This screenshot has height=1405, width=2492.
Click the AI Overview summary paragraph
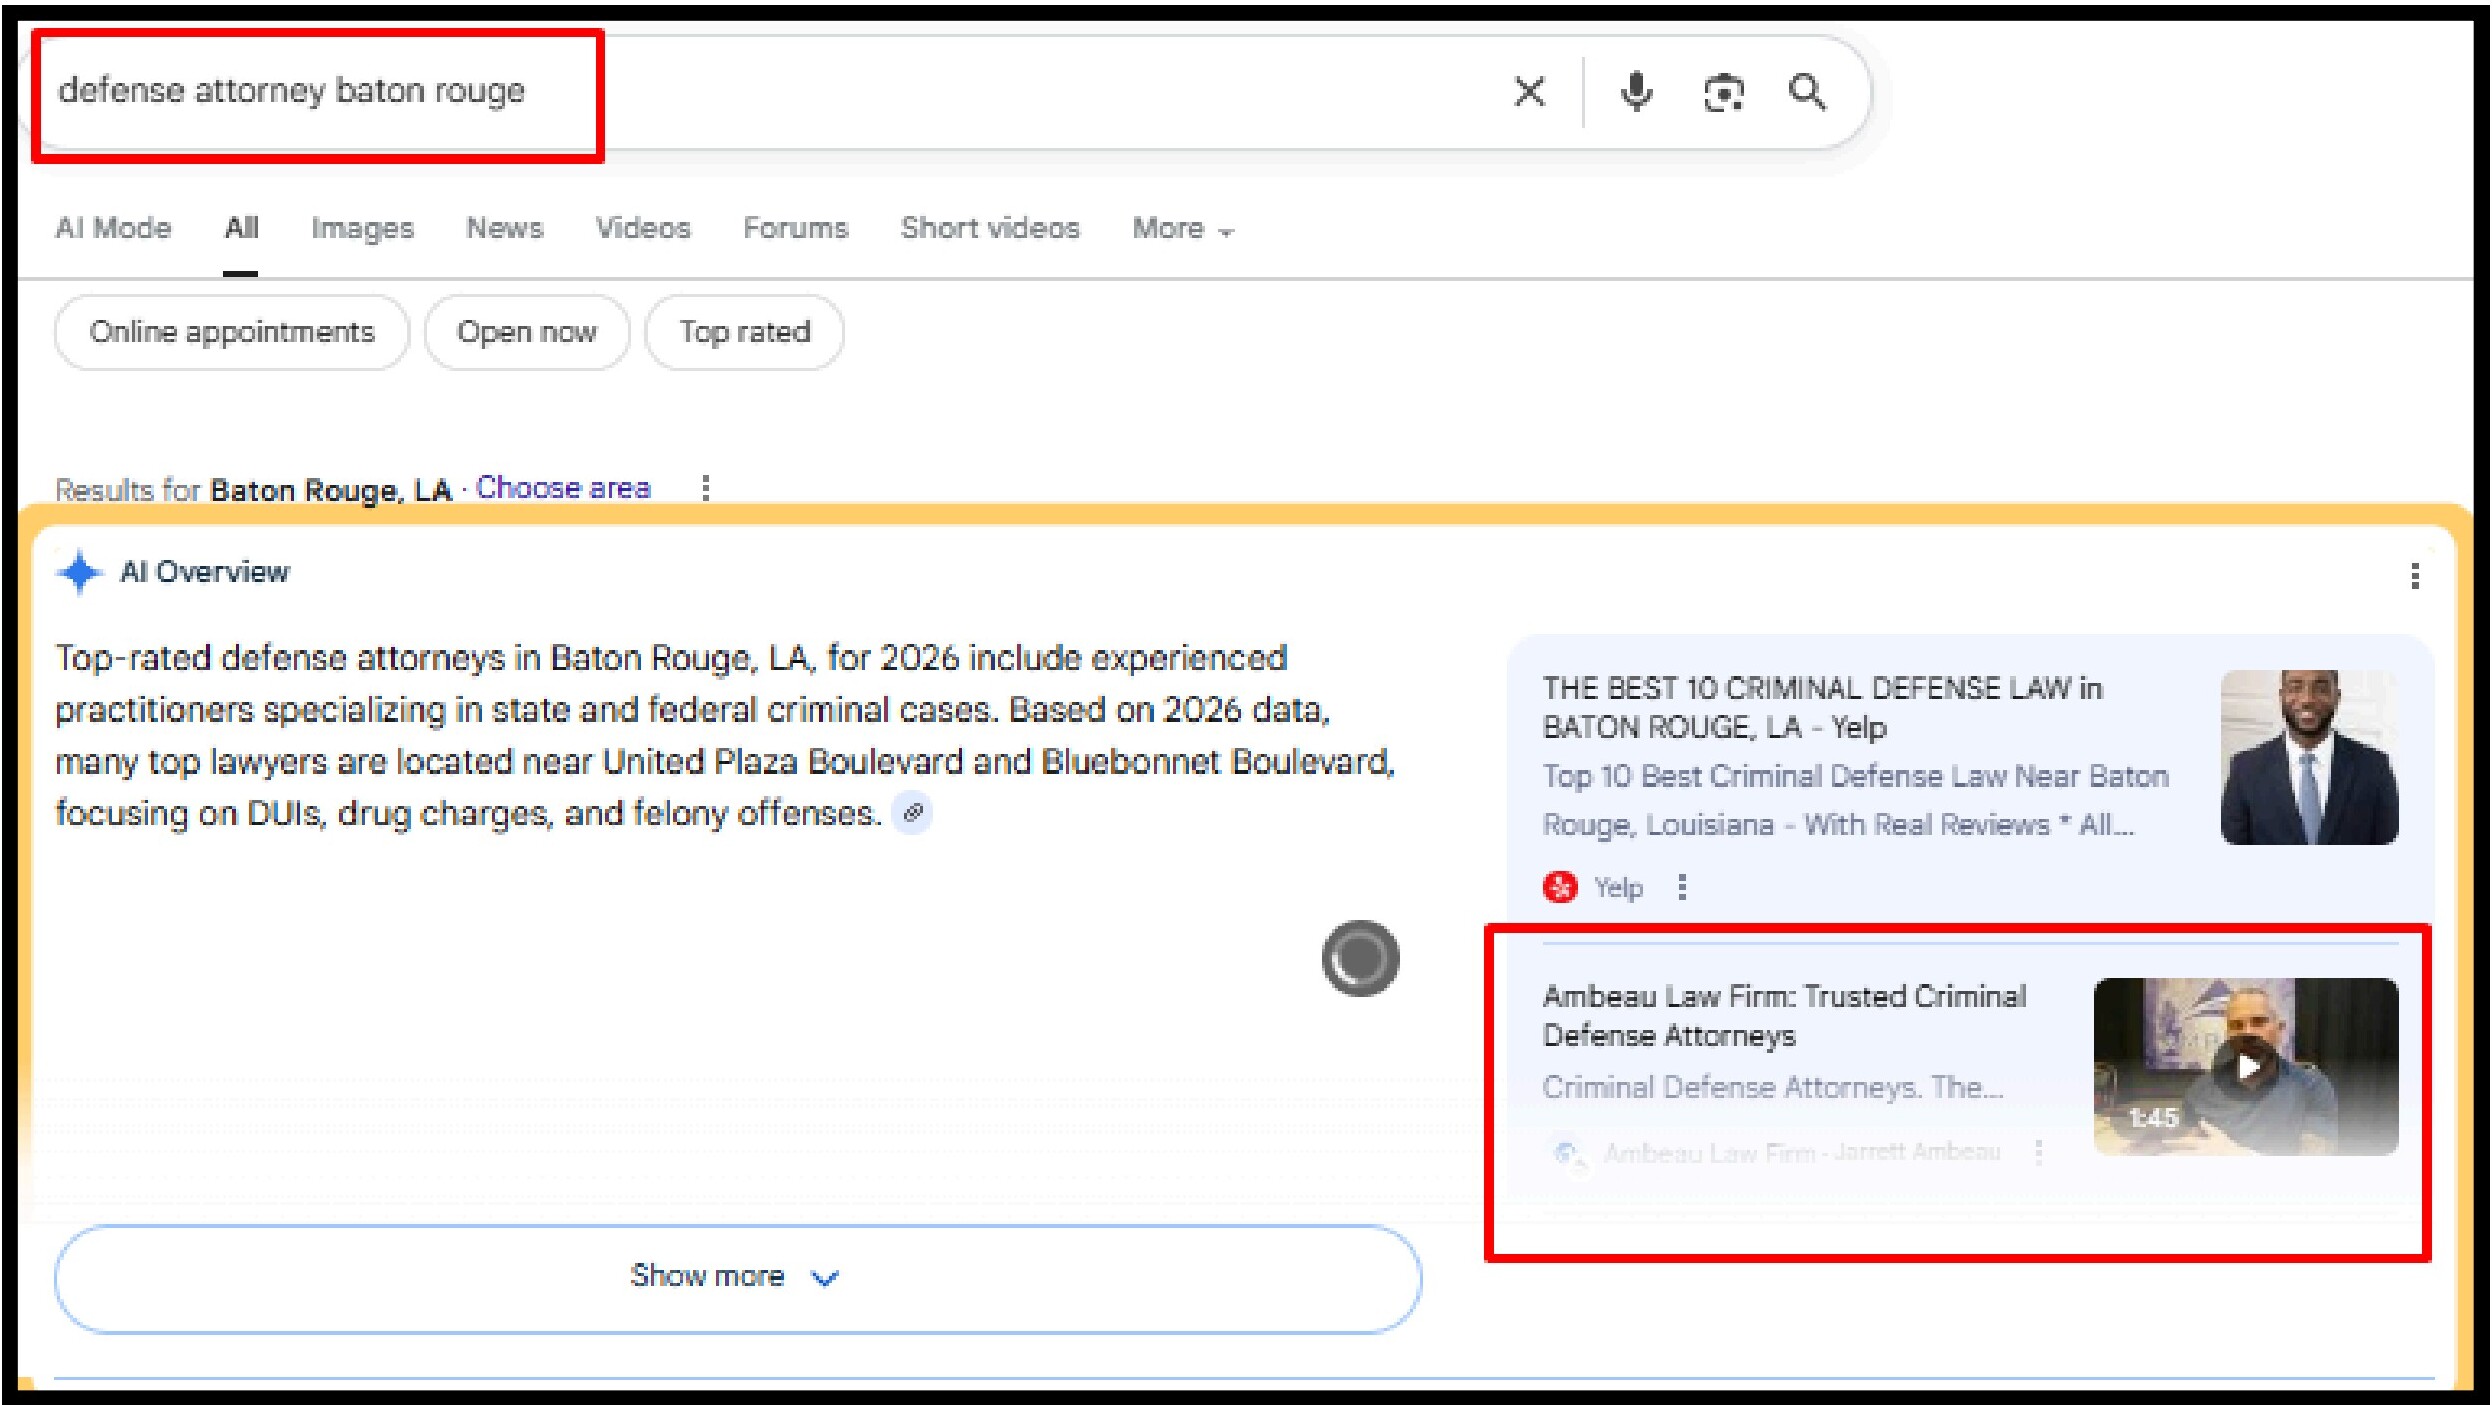click(725, 735)
